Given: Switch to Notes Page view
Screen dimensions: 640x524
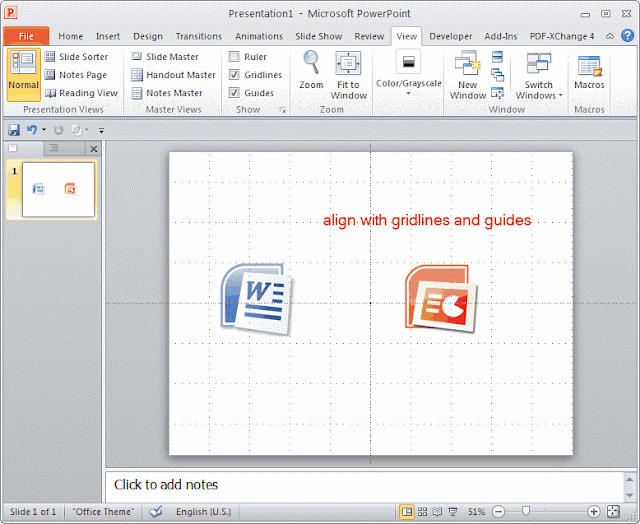Looking at the screenshot, I should [76, 75].
